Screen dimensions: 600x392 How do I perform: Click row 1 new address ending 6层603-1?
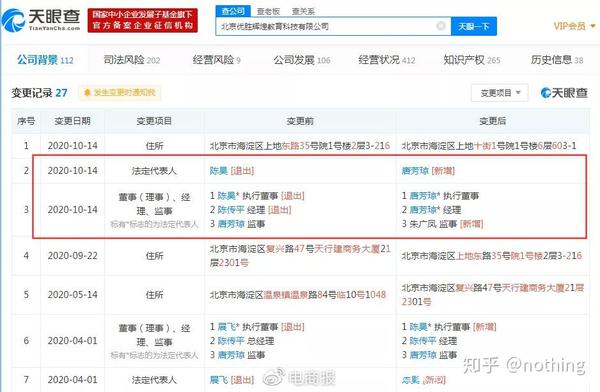point(489,146)
